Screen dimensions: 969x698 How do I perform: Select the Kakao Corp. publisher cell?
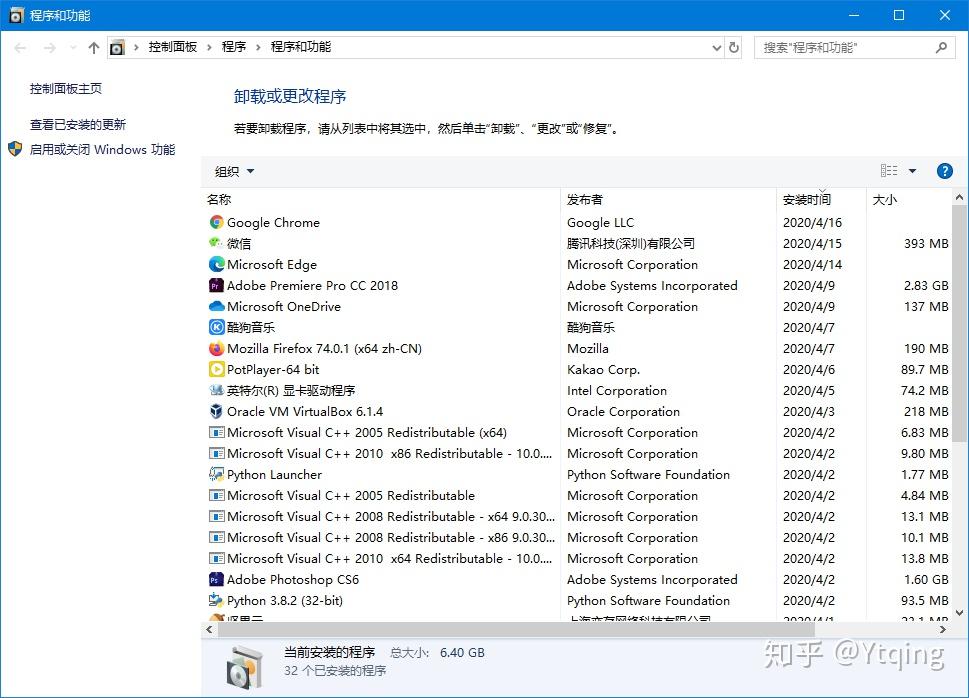click(x=603, y=370)
